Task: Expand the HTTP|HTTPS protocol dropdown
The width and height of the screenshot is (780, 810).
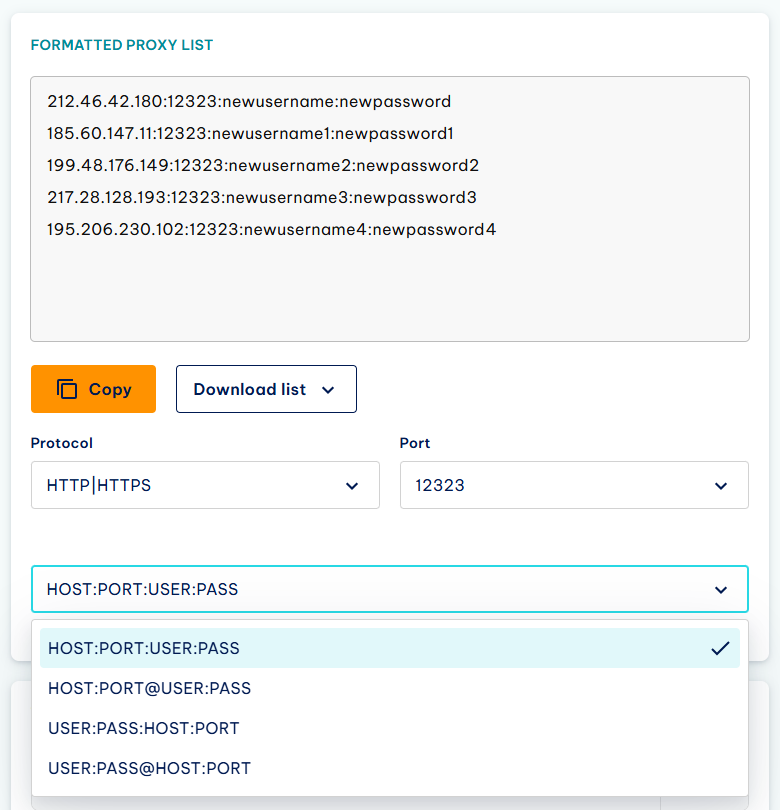Action: coord(205,485)
